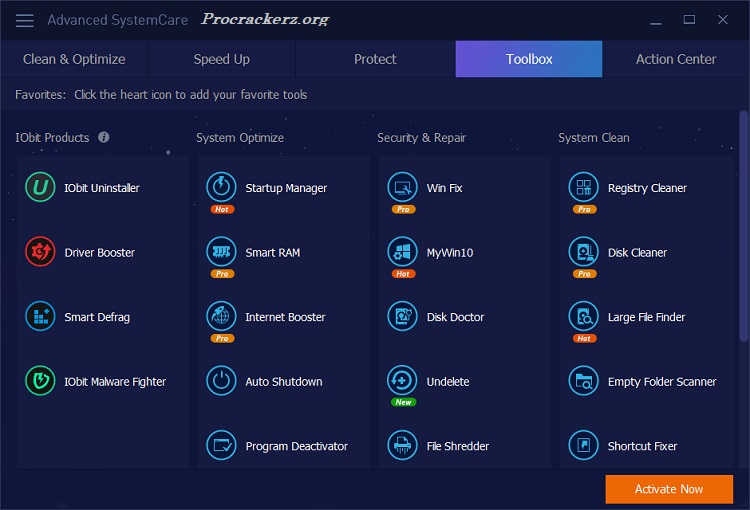Open the hamburger main menu

[x=25, y=20]
